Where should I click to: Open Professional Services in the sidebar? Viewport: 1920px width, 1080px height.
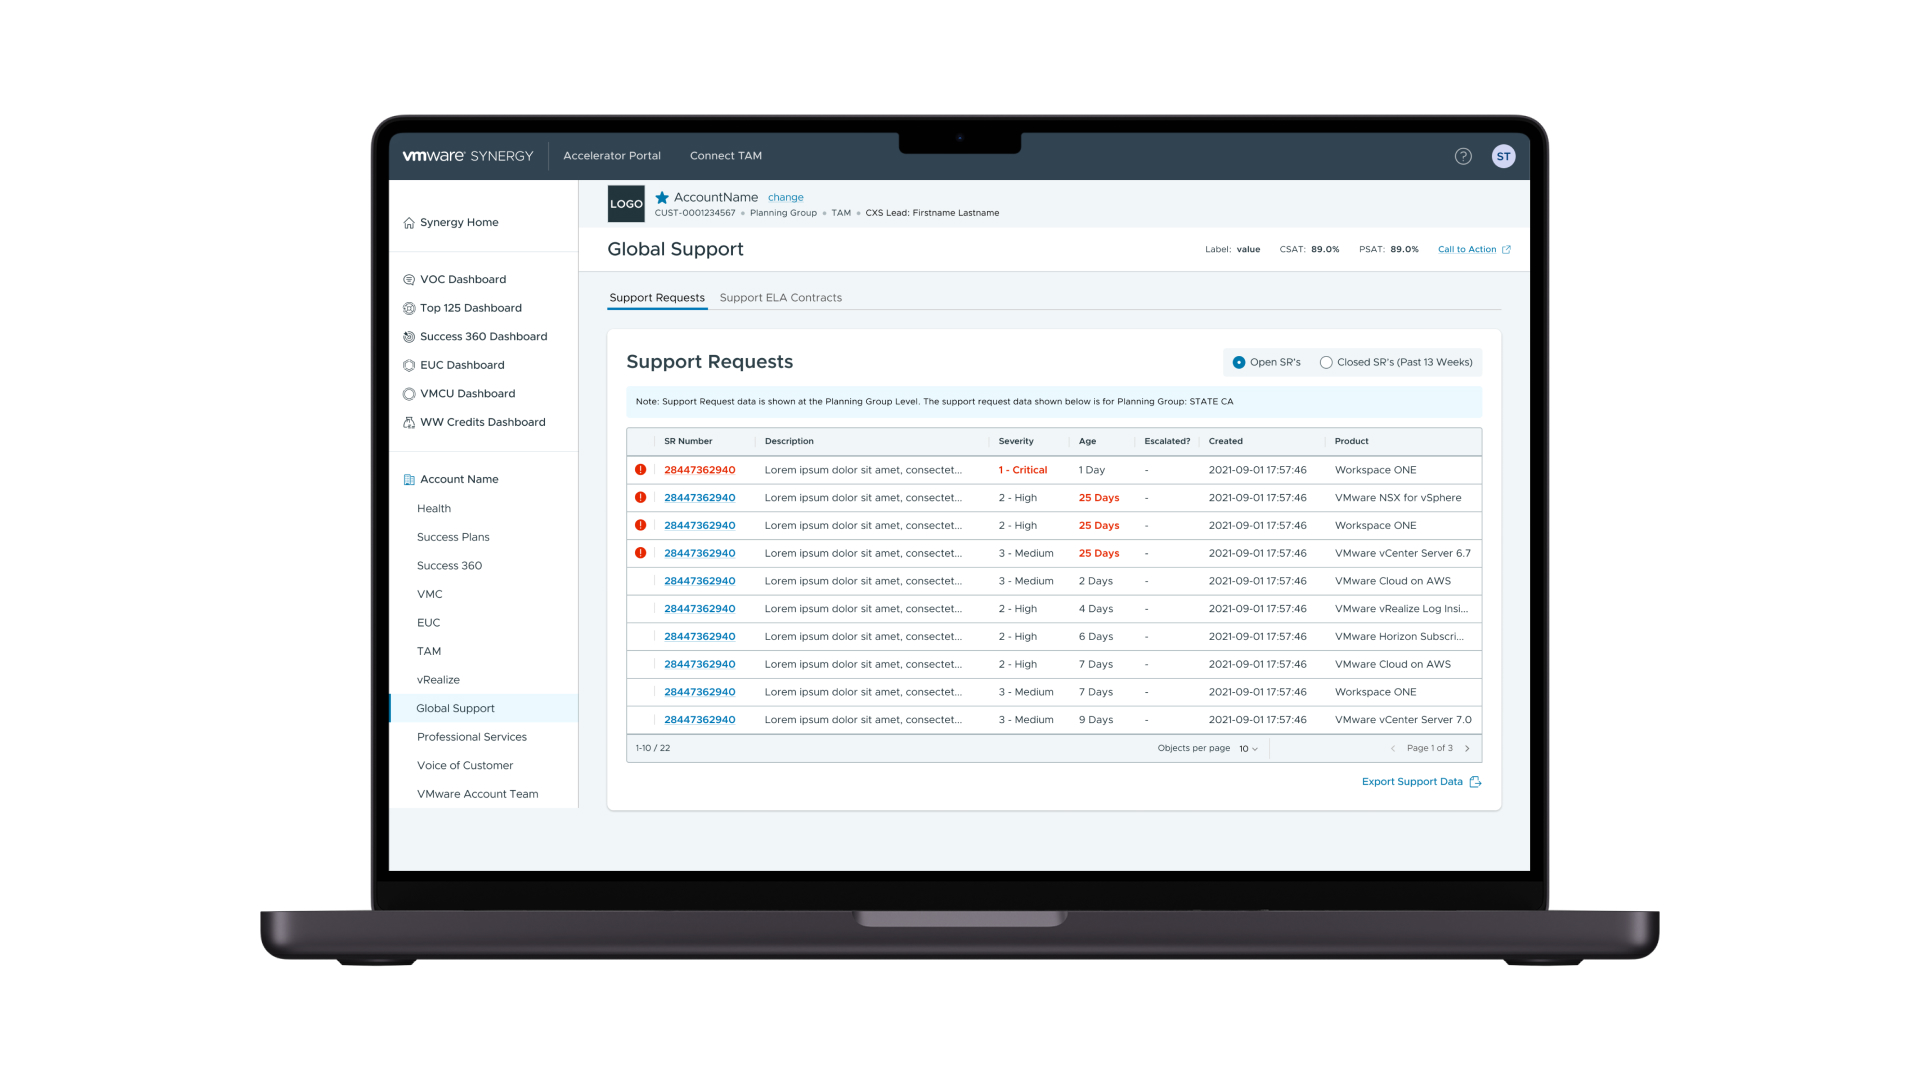(x=472, y=737)
